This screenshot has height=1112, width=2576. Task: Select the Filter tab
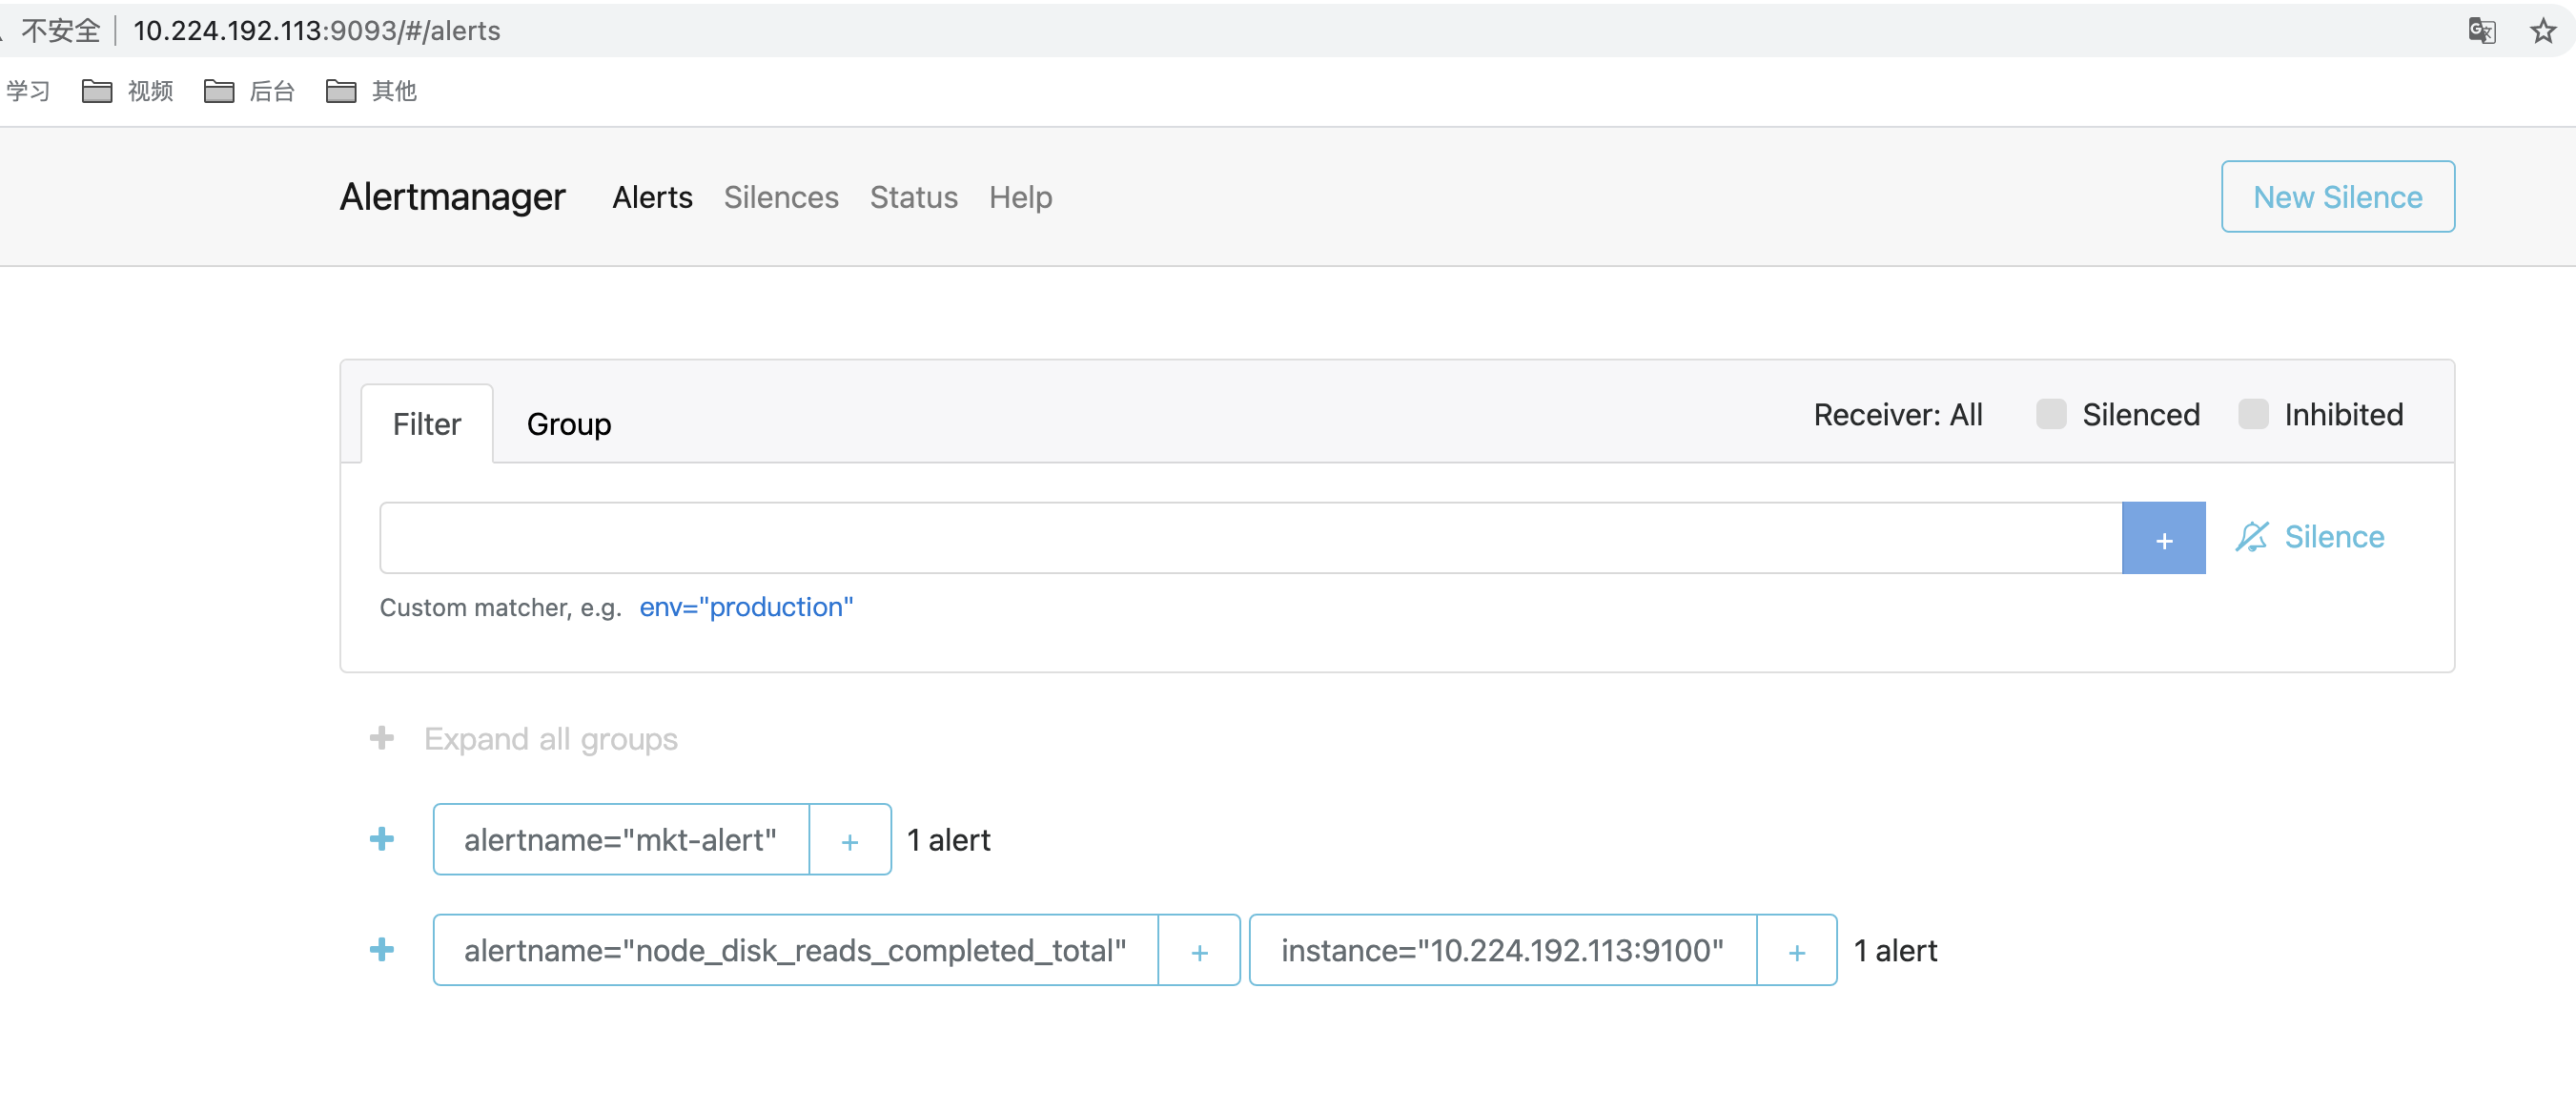pos(424,423)
